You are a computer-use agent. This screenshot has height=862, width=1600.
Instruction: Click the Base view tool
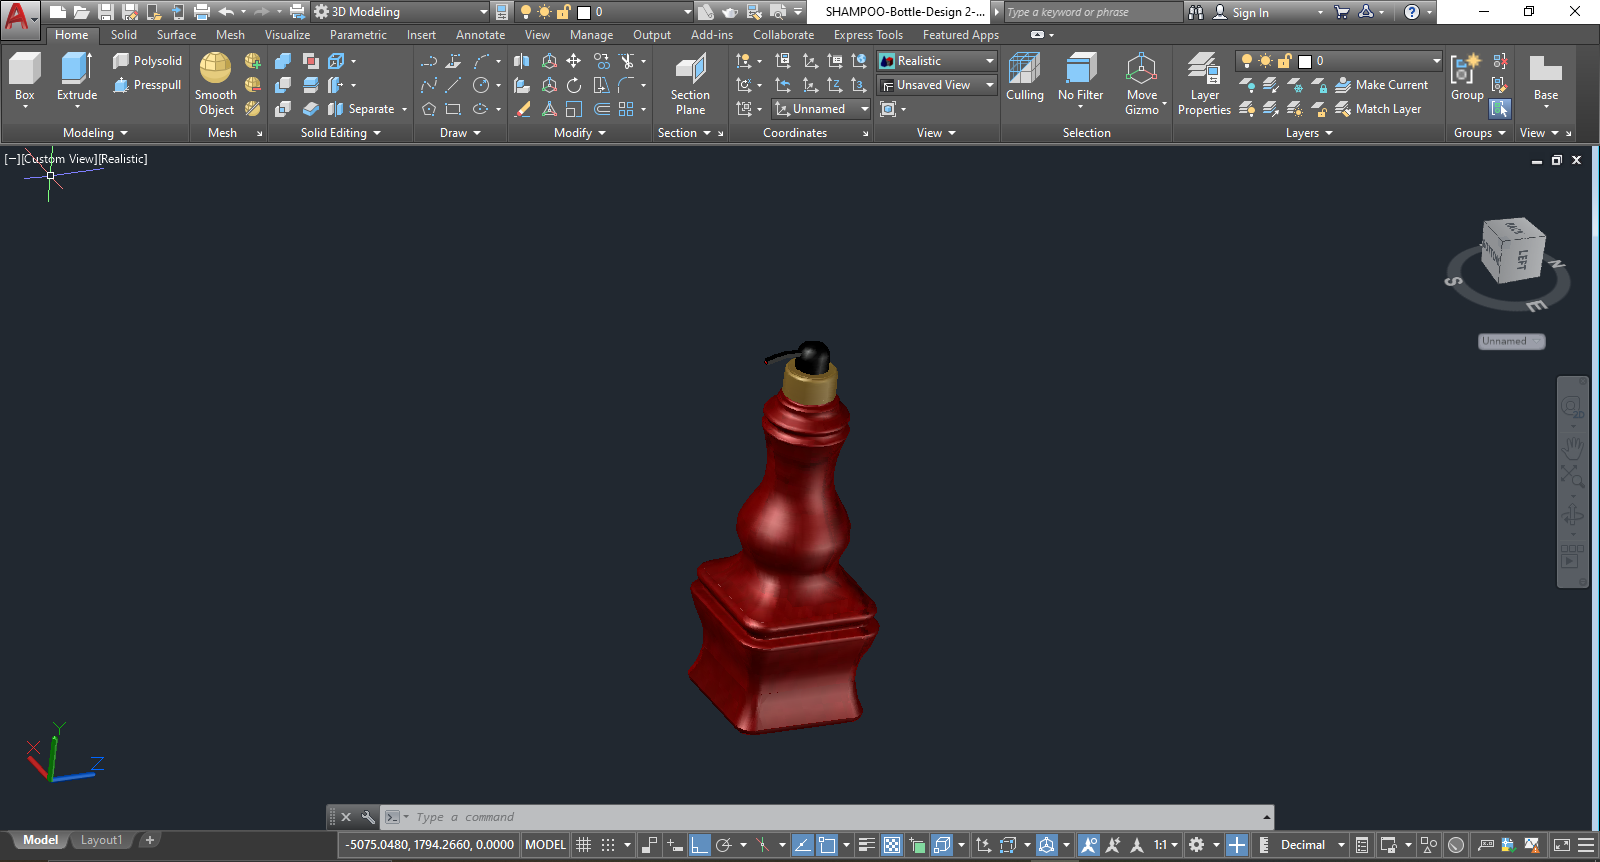coord(1546,80)
